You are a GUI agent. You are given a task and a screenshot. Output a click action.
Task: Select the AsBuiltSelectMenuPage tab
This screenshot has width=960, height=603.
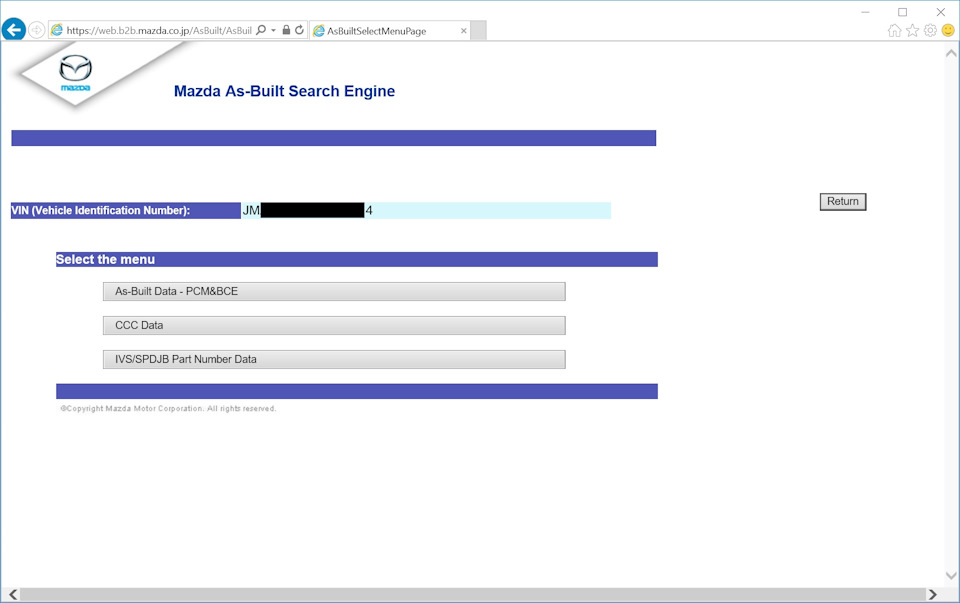(390, 31)
